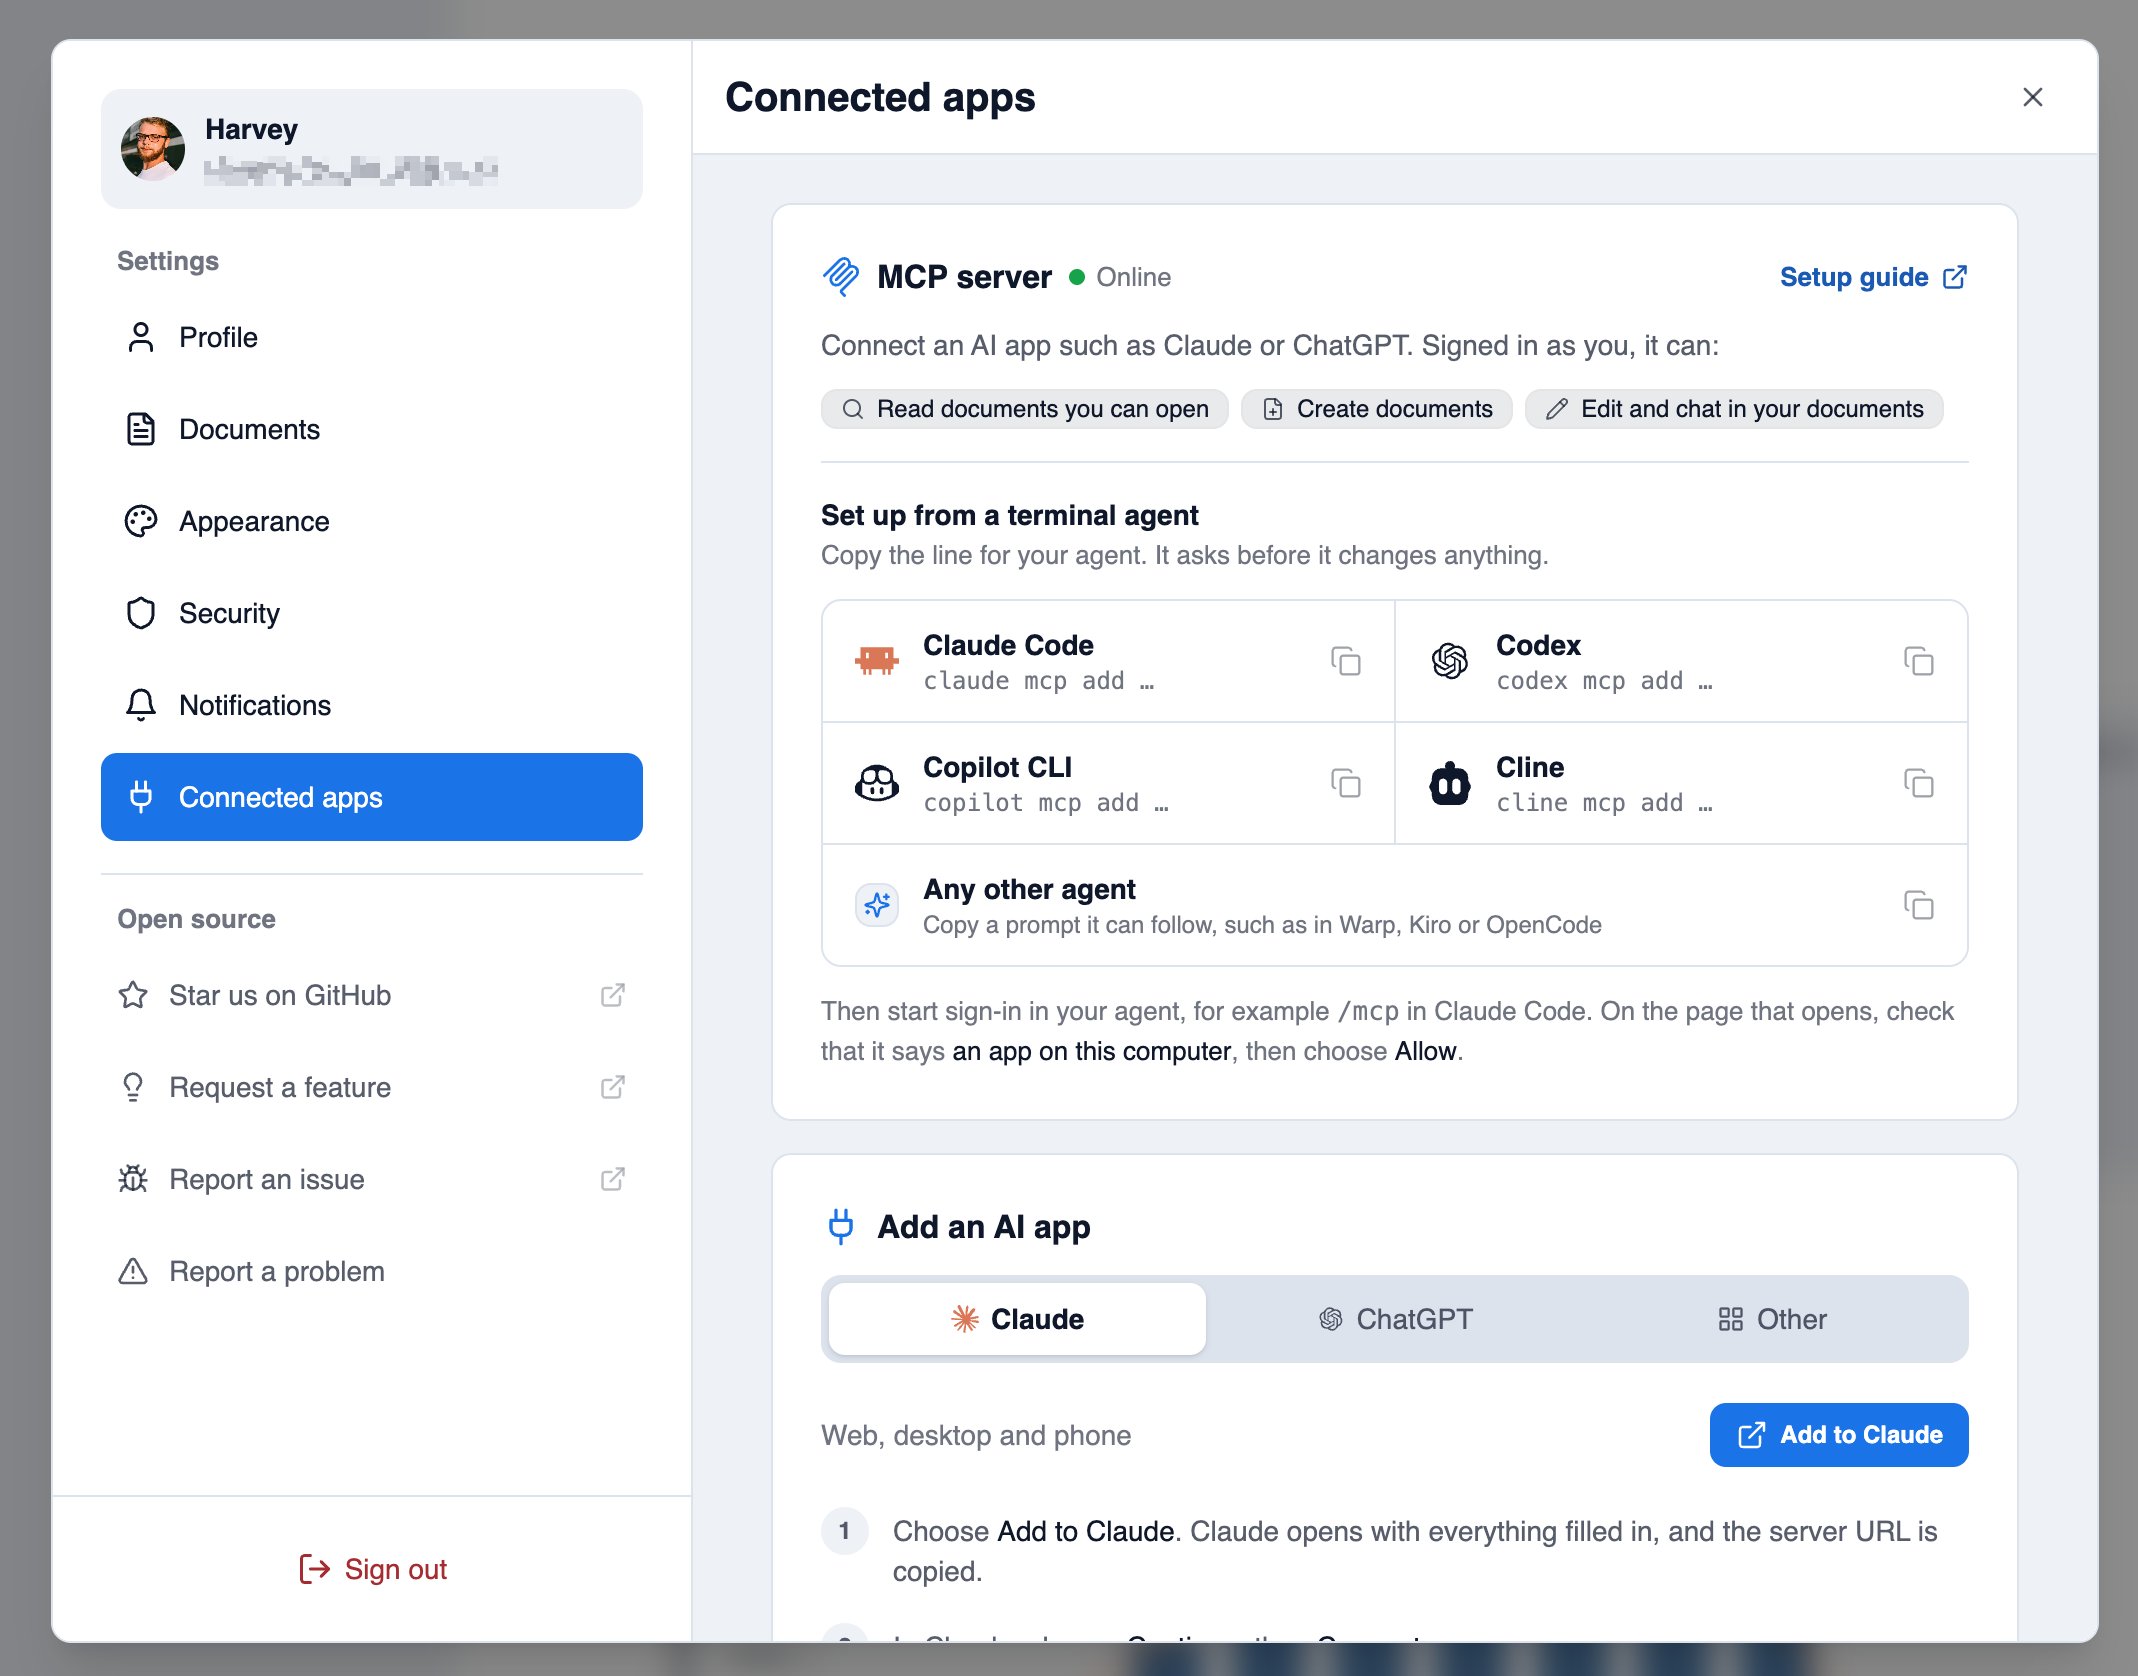The height and width of the screenshot is (1676, 2138).
Task: Copy the Any other agent prompt
Action: (x=1918, y=905)
